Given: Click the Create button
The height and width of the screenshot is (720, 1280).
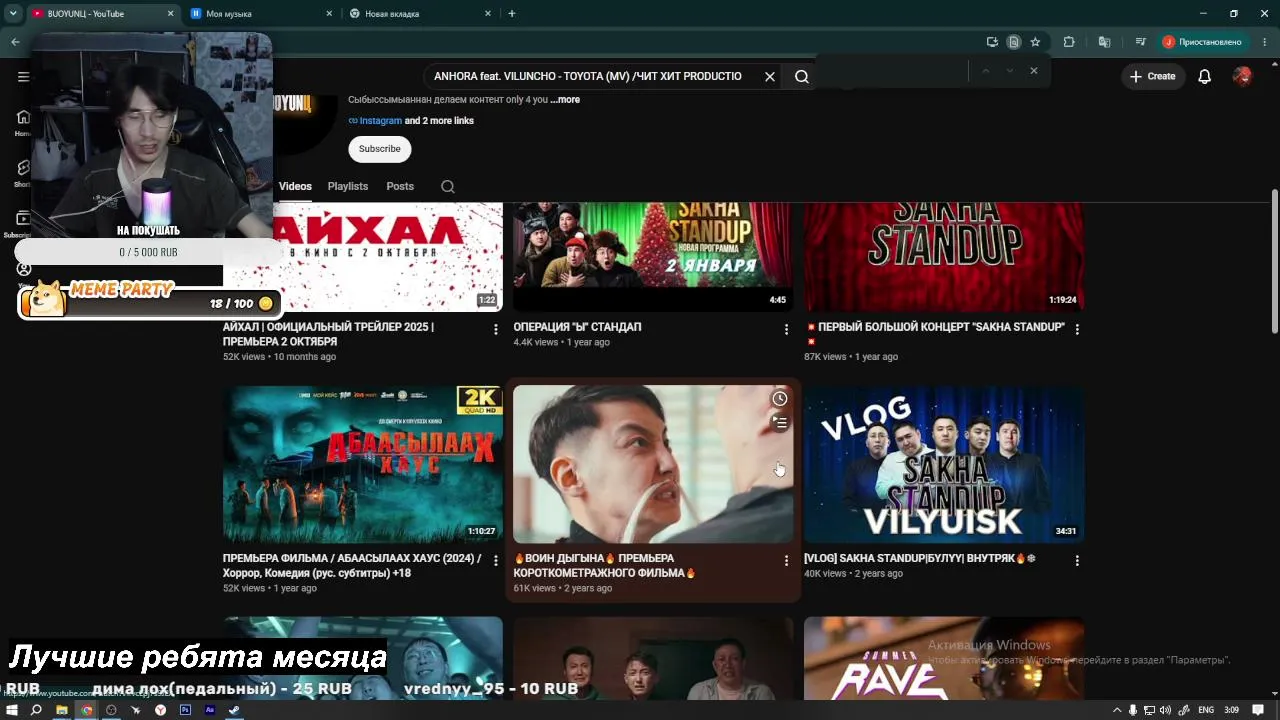Looking at the screenshot, I should (x=1153, y=76).
